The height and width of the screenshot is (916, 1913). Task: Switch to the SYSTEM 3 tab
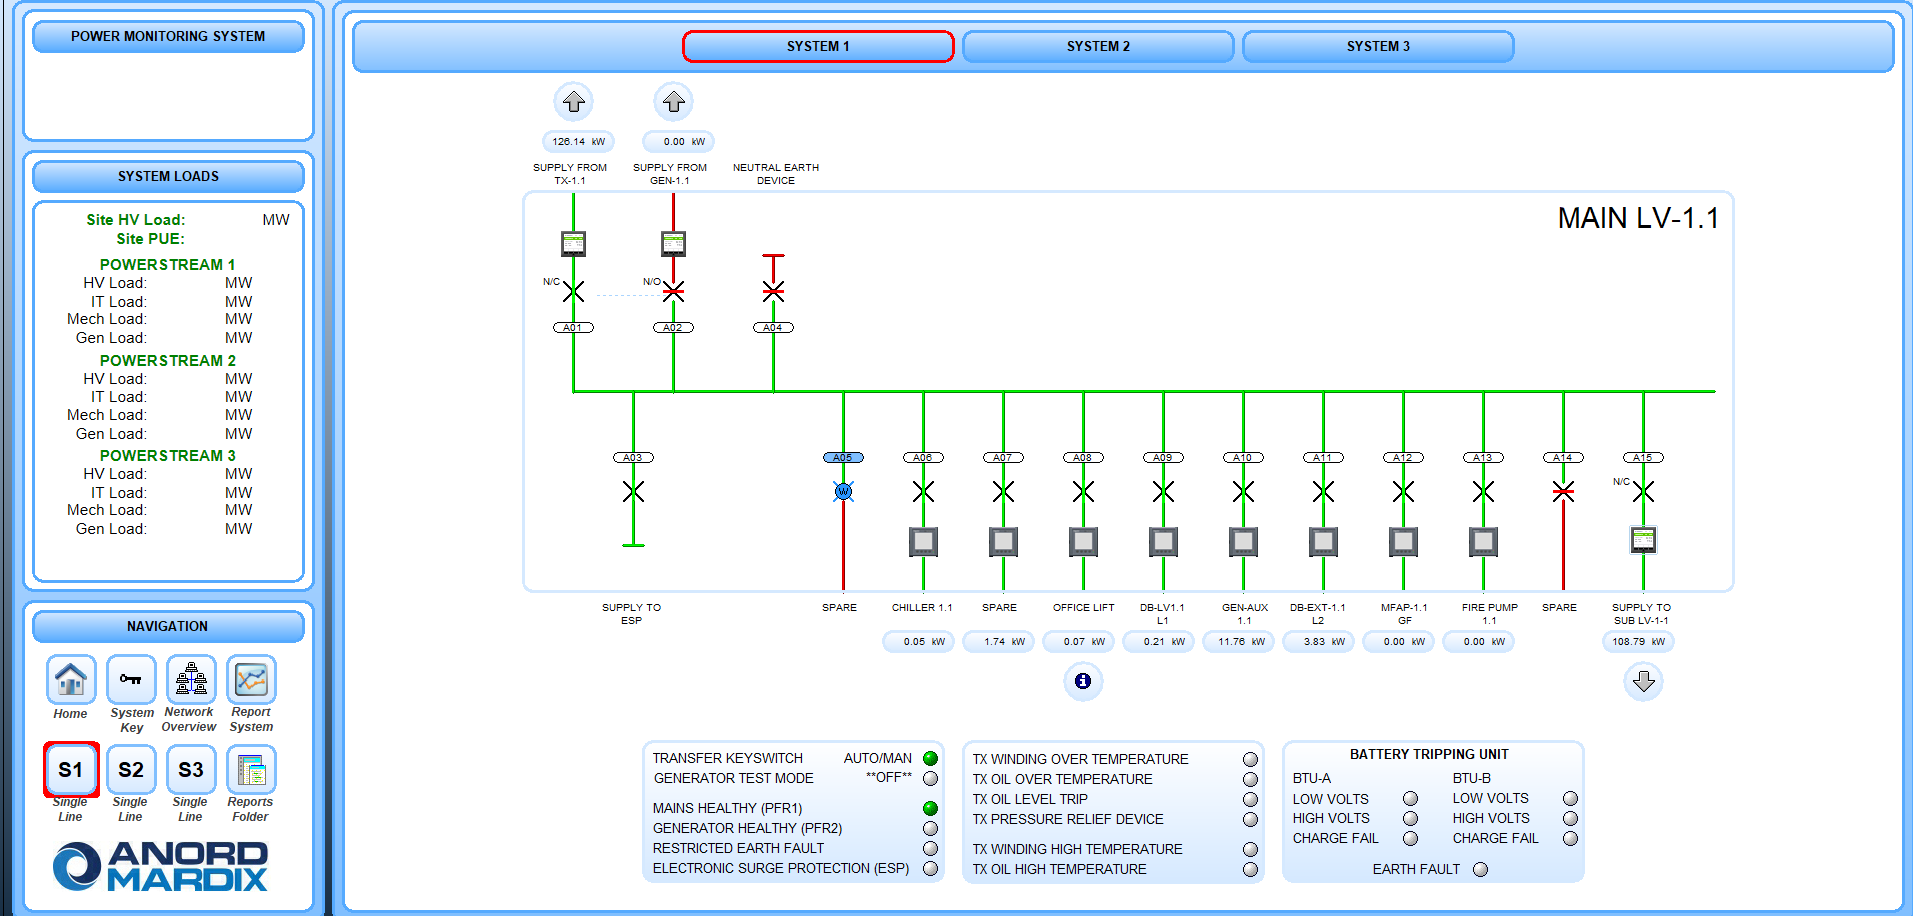(x=1378, y=47)
